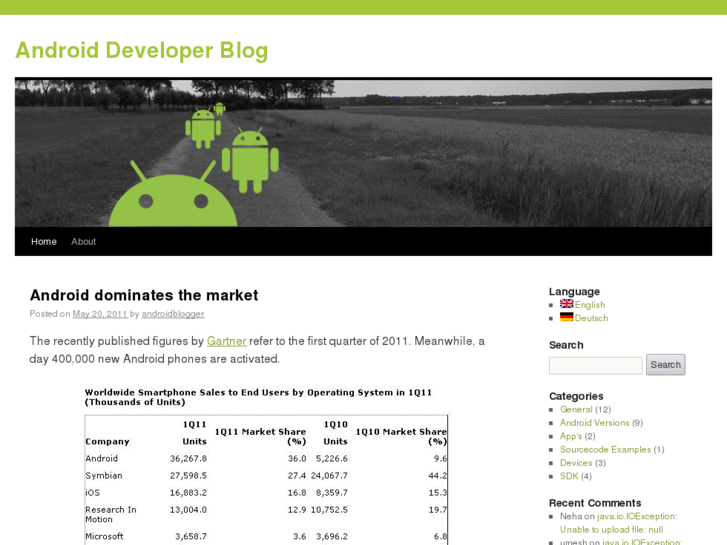The image size is (727, 545).
Task: Click the table value 16,883.2 for iOS
Action: click(x=188, y=493)
